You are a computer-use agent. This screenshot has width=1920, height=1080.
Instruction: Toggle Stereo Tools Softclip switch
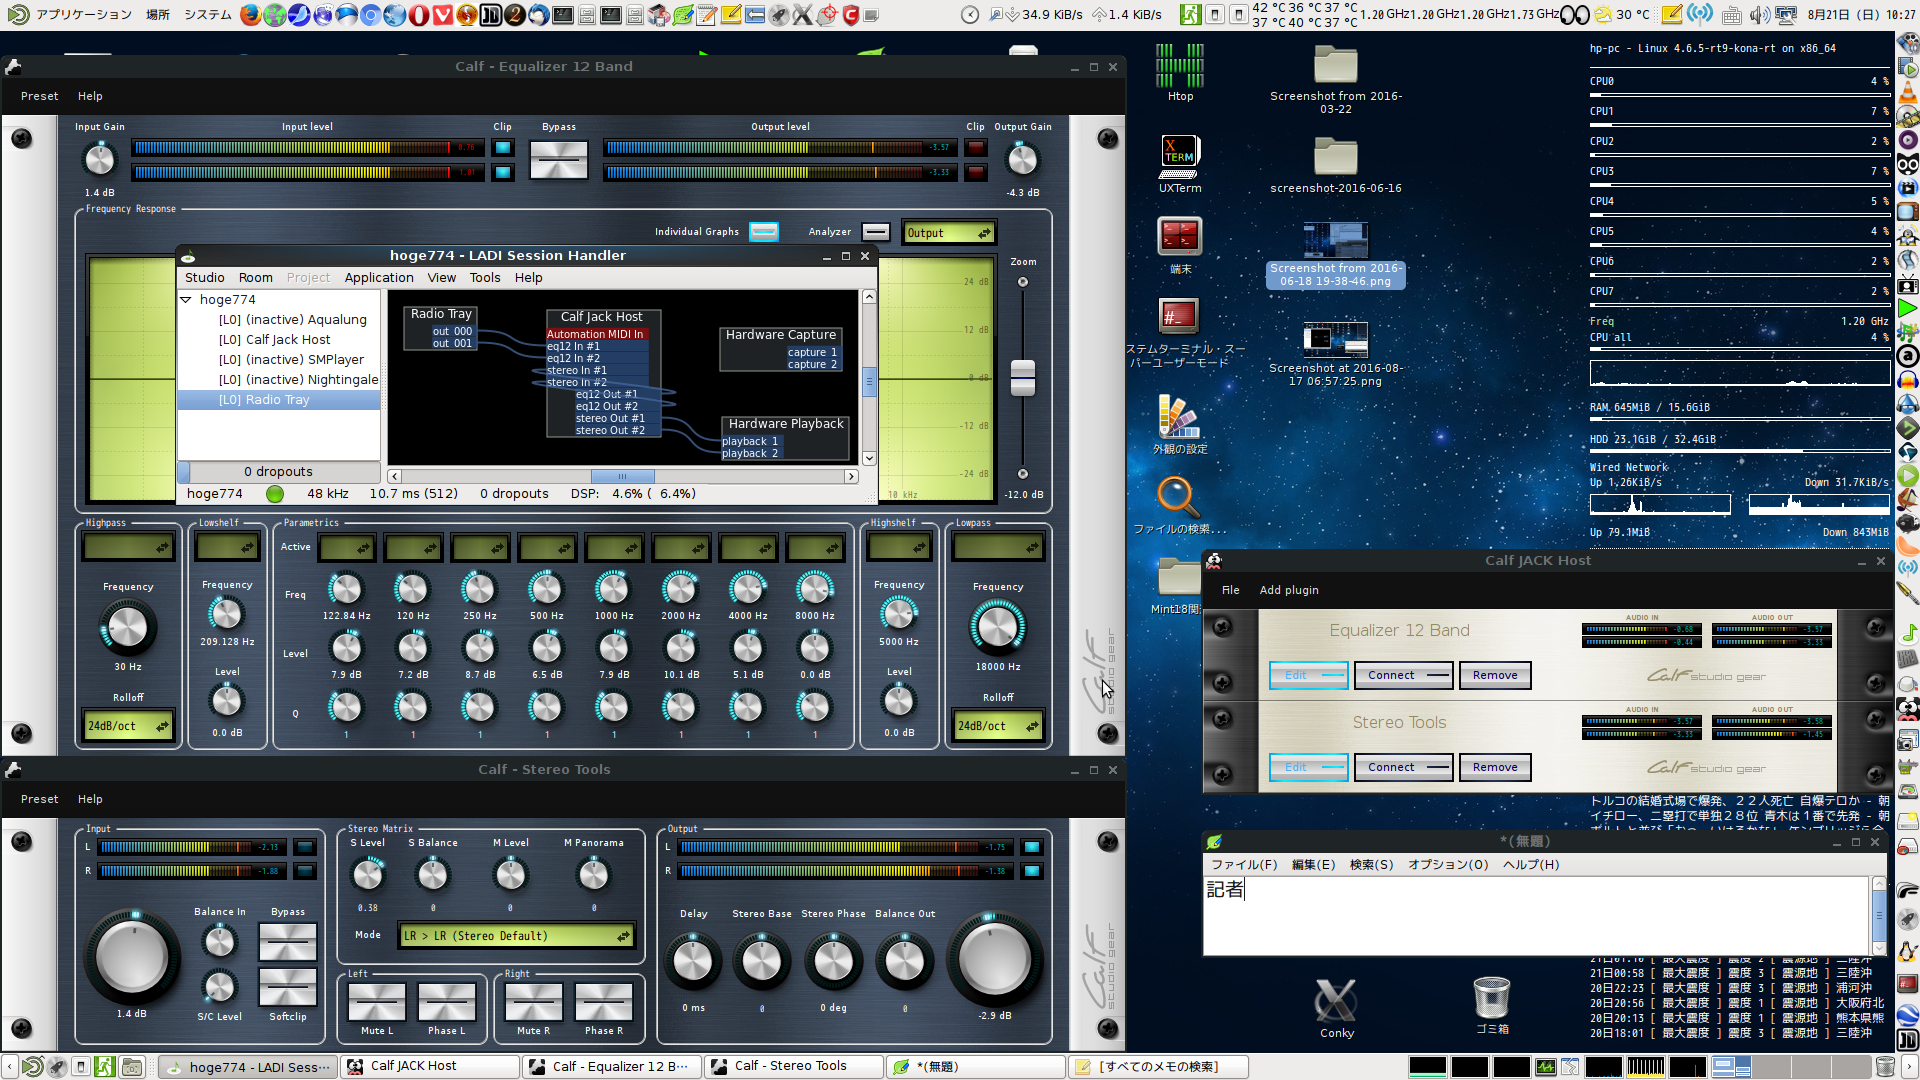(288, 987)
